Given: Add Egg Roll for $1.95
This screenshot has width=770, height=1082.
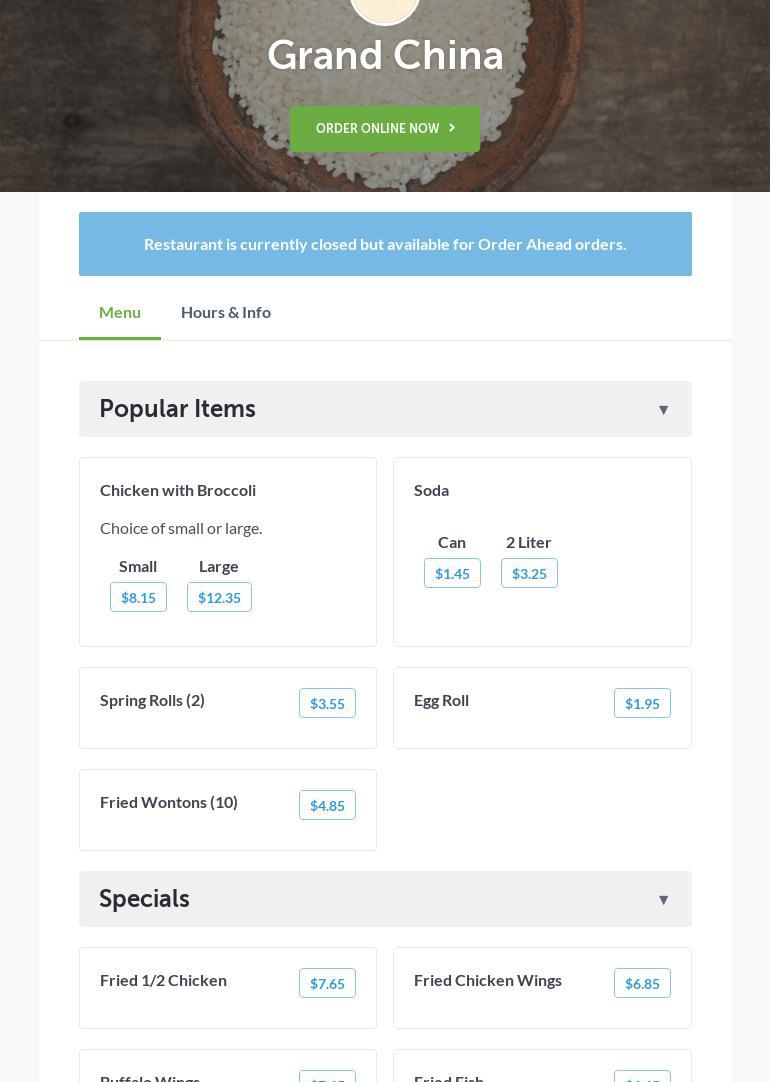Looking at the screenshot, I should point(642,703).
